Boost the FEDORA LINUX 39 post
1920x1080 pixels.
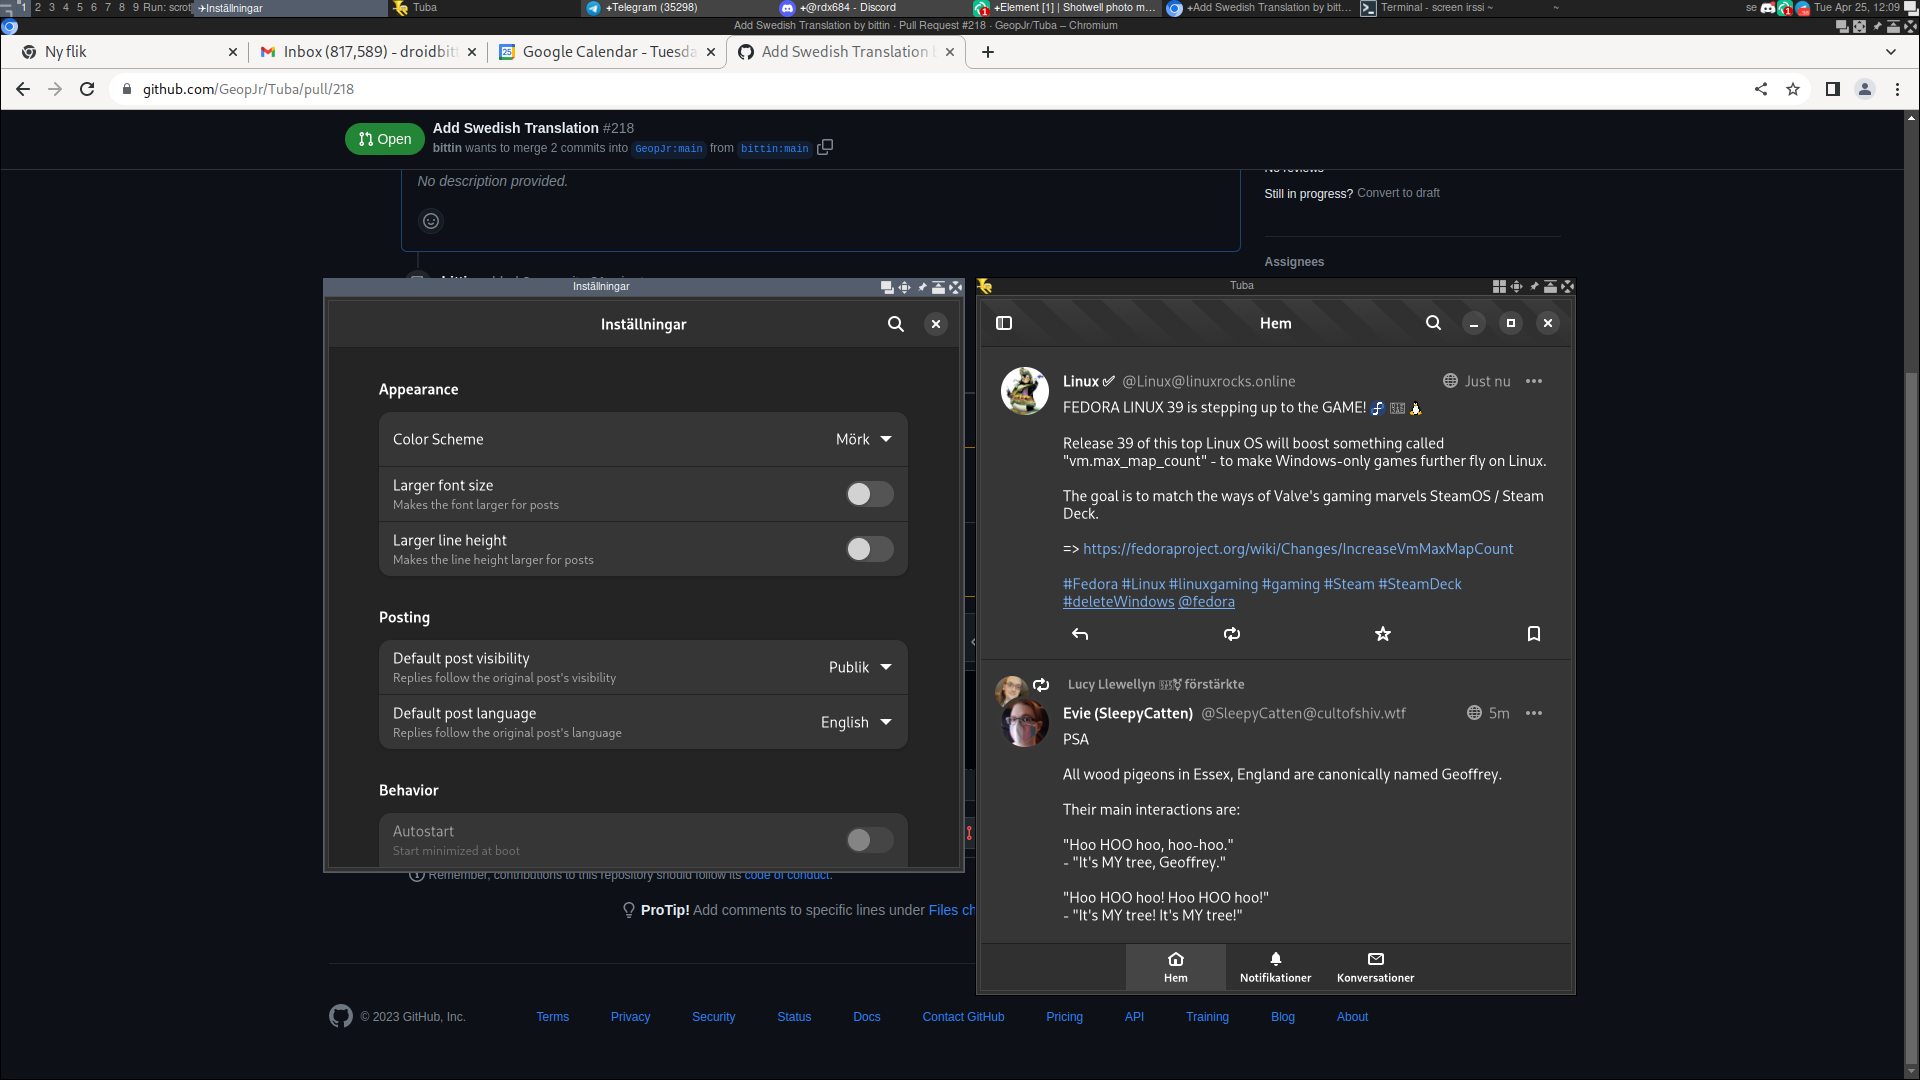click(x=1231, y=633)
